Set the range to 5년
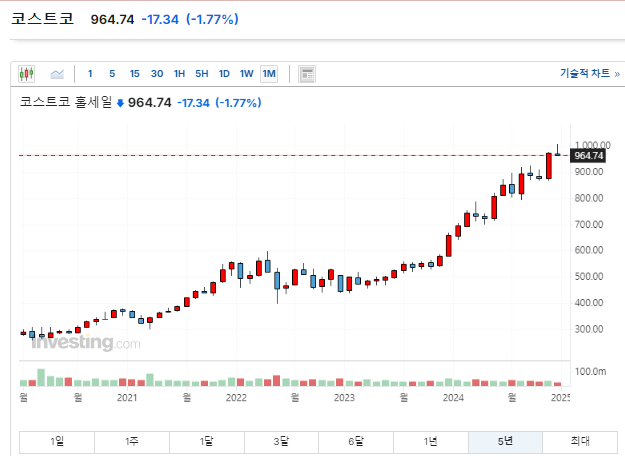This screenshot has height=456, width=625. (x=505, y=441)
